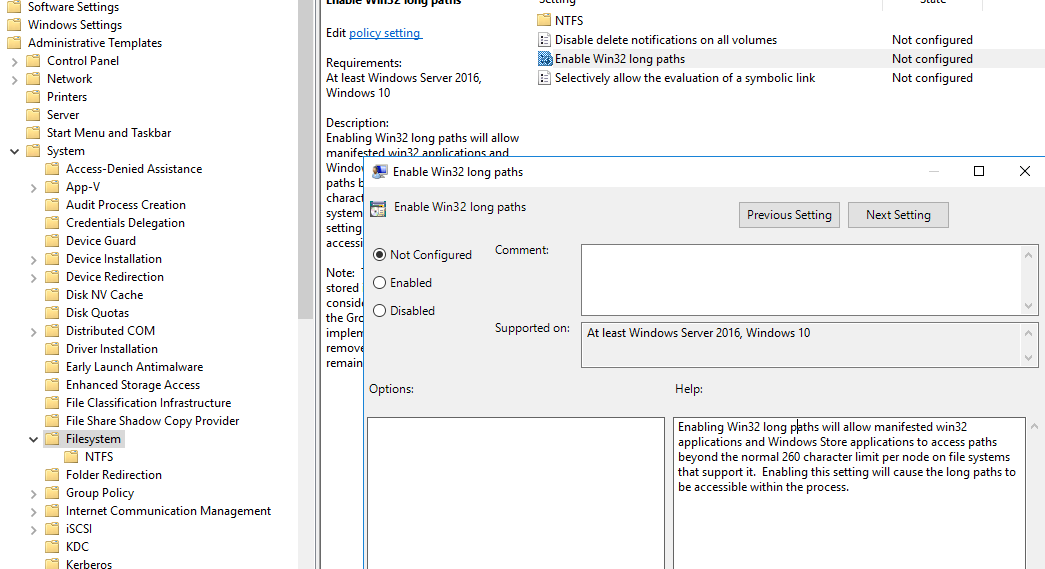Click the Software Settings folder icon
Image resolution: width=1045 pixels, height=569 pixels.
[14, 7]
